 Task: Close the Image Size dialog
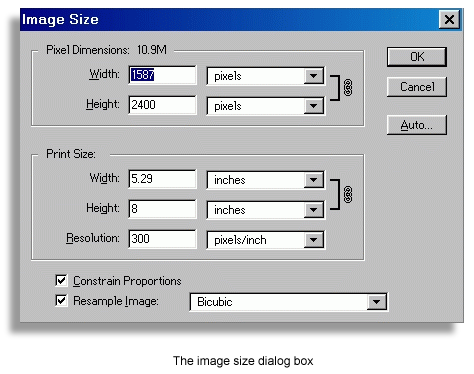point(449,19)
